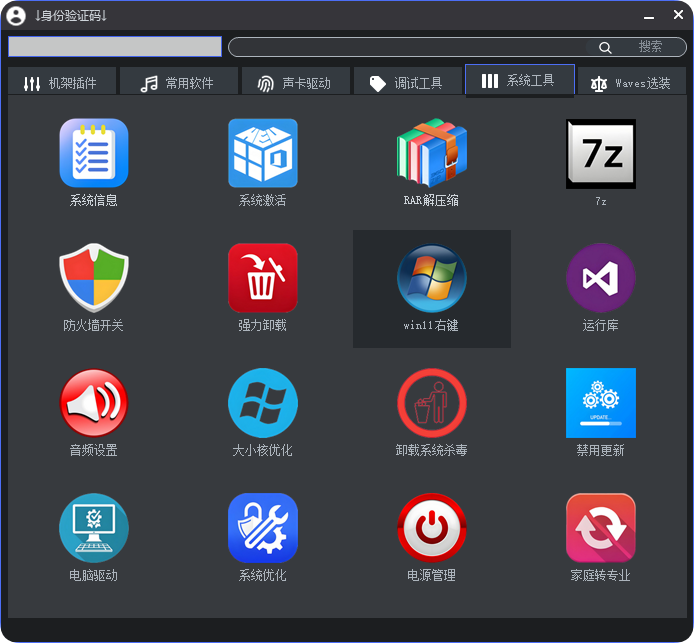Open the 电源管理 power icon
The image size is (694, 643).
432,528
